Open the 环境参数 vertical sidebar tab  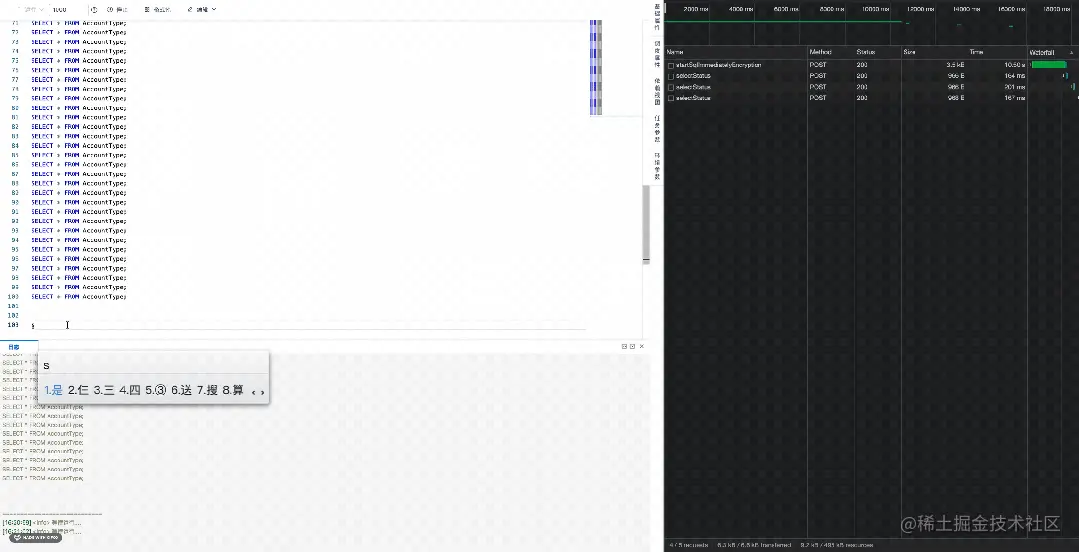(657, 166)
